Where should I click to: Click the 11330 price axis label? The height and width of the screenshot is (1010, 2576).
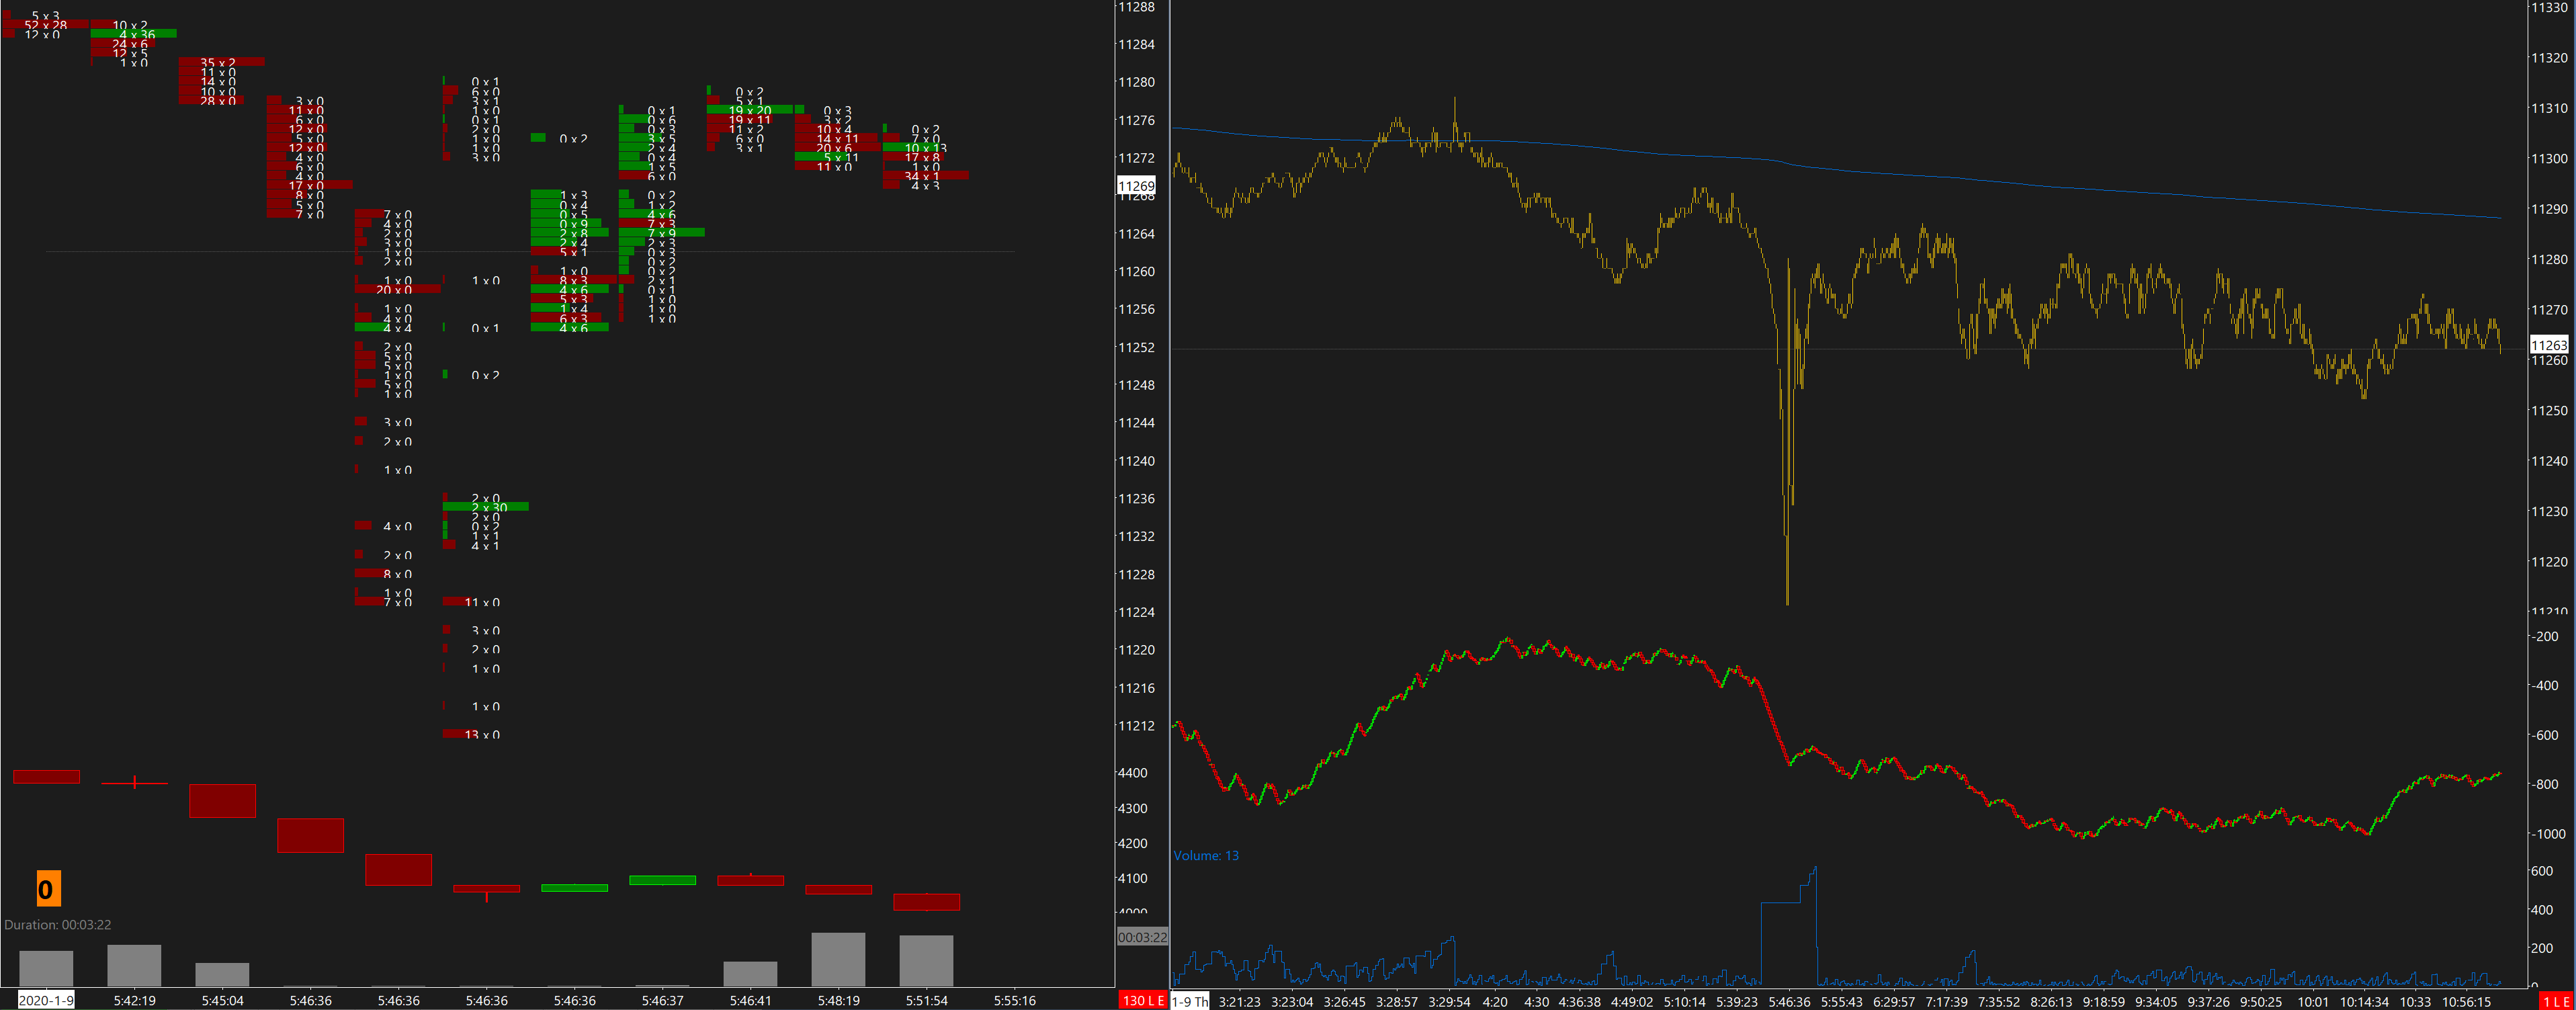[x=2548, y=7]
